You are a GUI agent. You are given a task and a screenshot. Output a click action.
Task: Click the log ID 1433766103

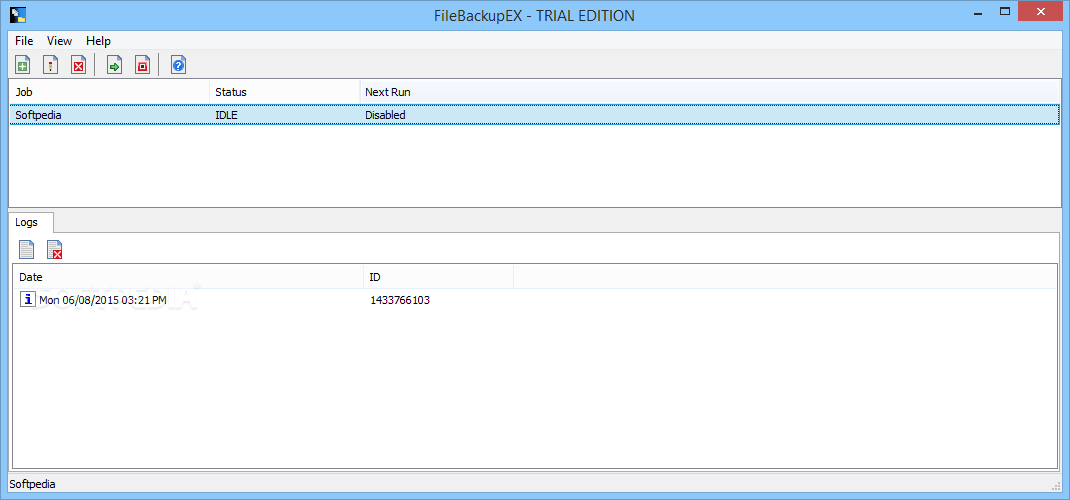point(400,299)
